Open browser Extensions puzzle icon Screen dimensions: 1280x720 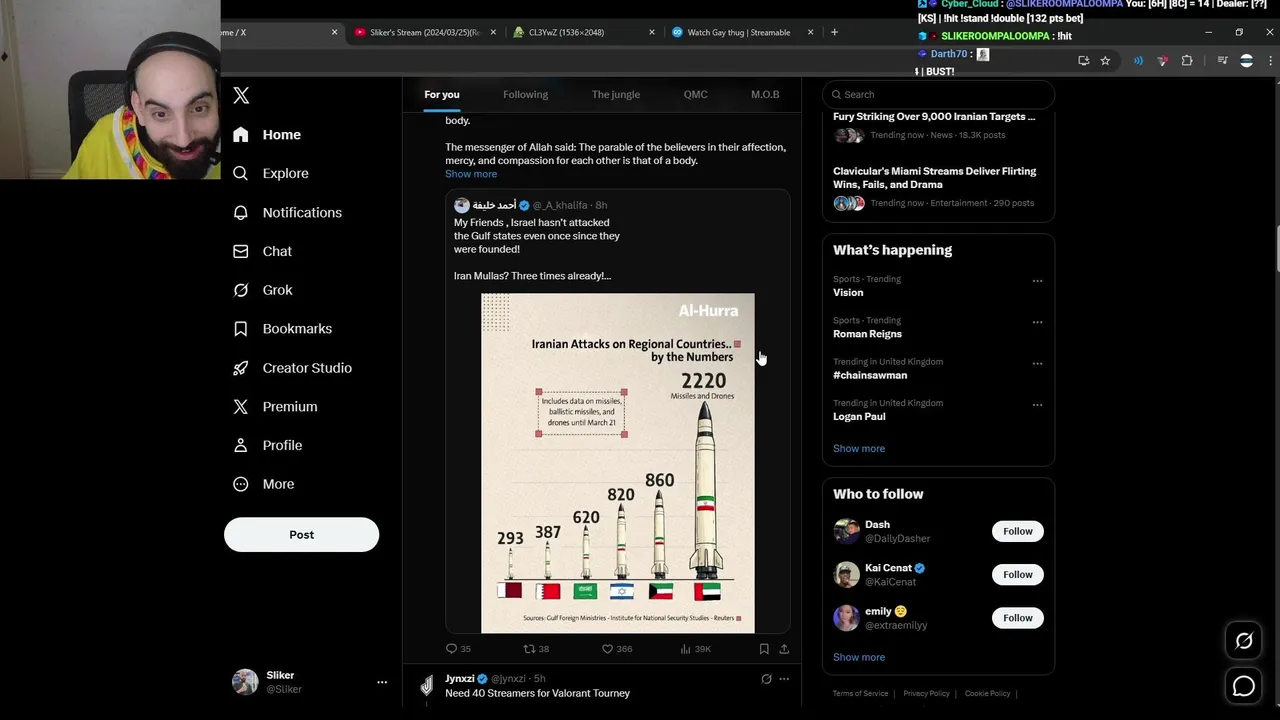[x=1187, y=61]
